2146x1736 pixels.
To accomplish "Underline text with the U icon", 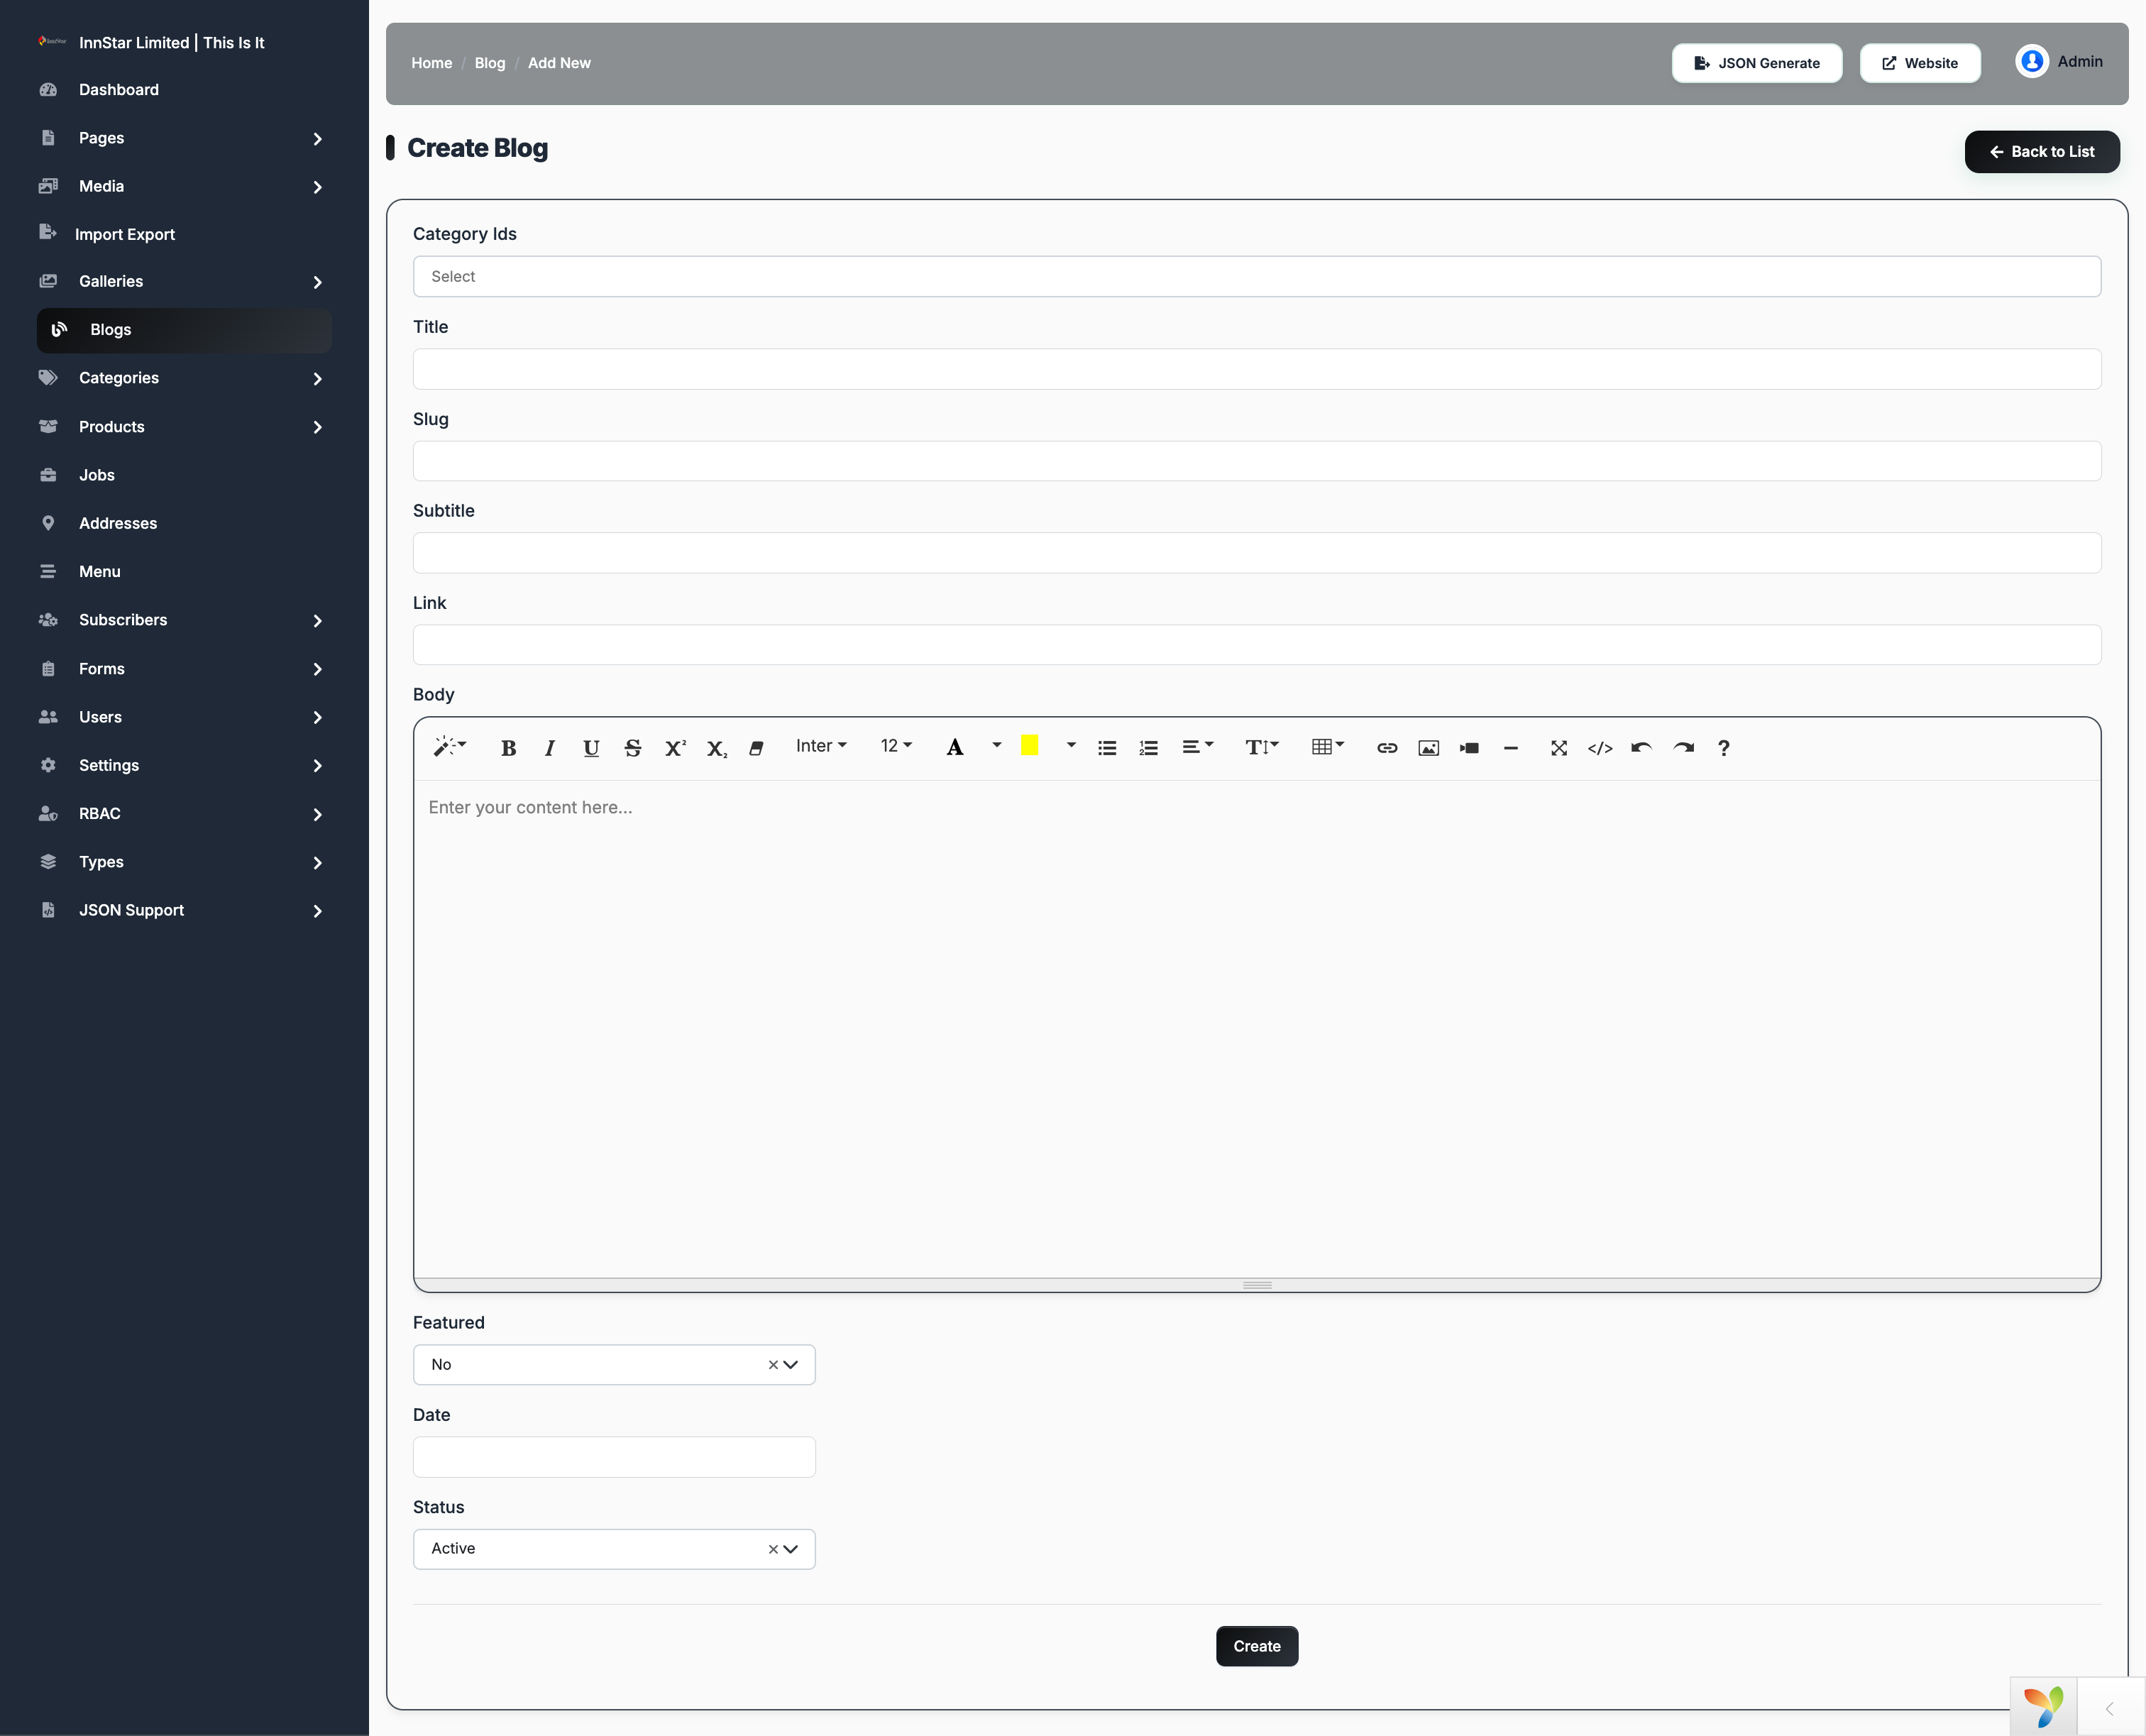I will tap(591, 748).
